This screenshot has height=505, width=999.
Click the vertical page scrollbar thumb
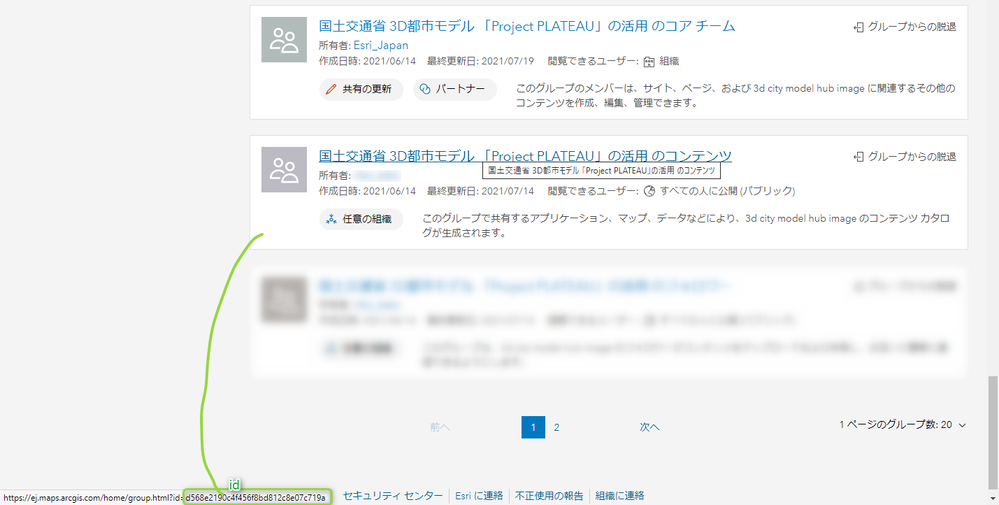pyautogui.click(x=993, y=432)
